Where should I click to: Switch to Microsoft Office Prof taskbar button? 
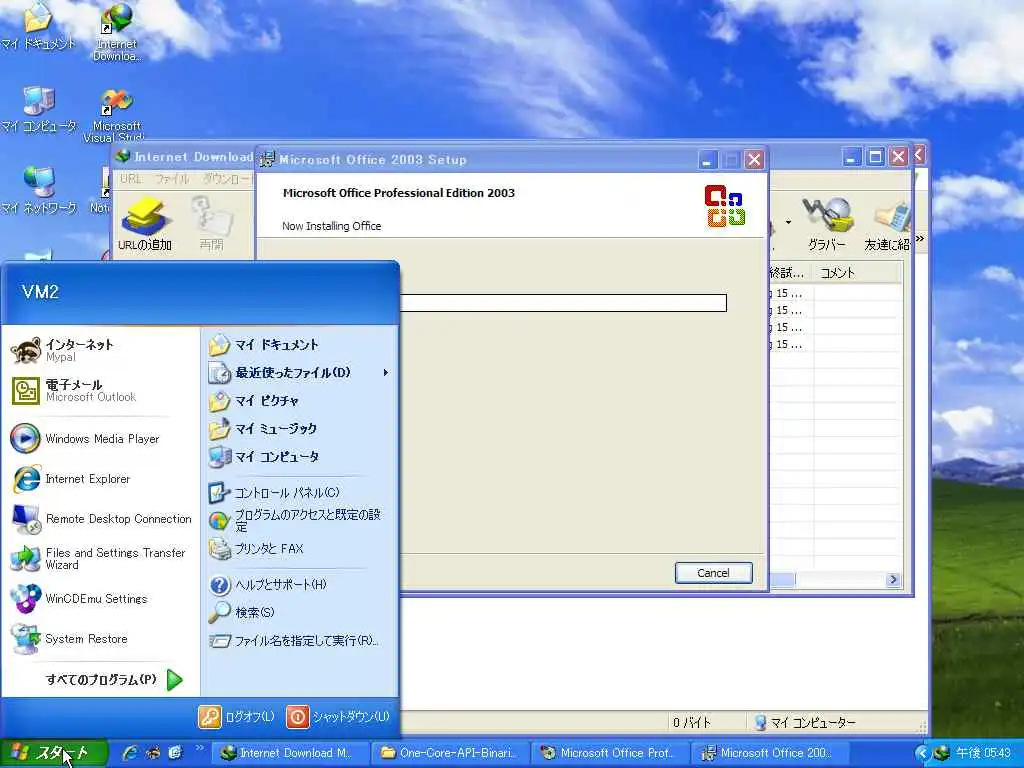[611, 753]
